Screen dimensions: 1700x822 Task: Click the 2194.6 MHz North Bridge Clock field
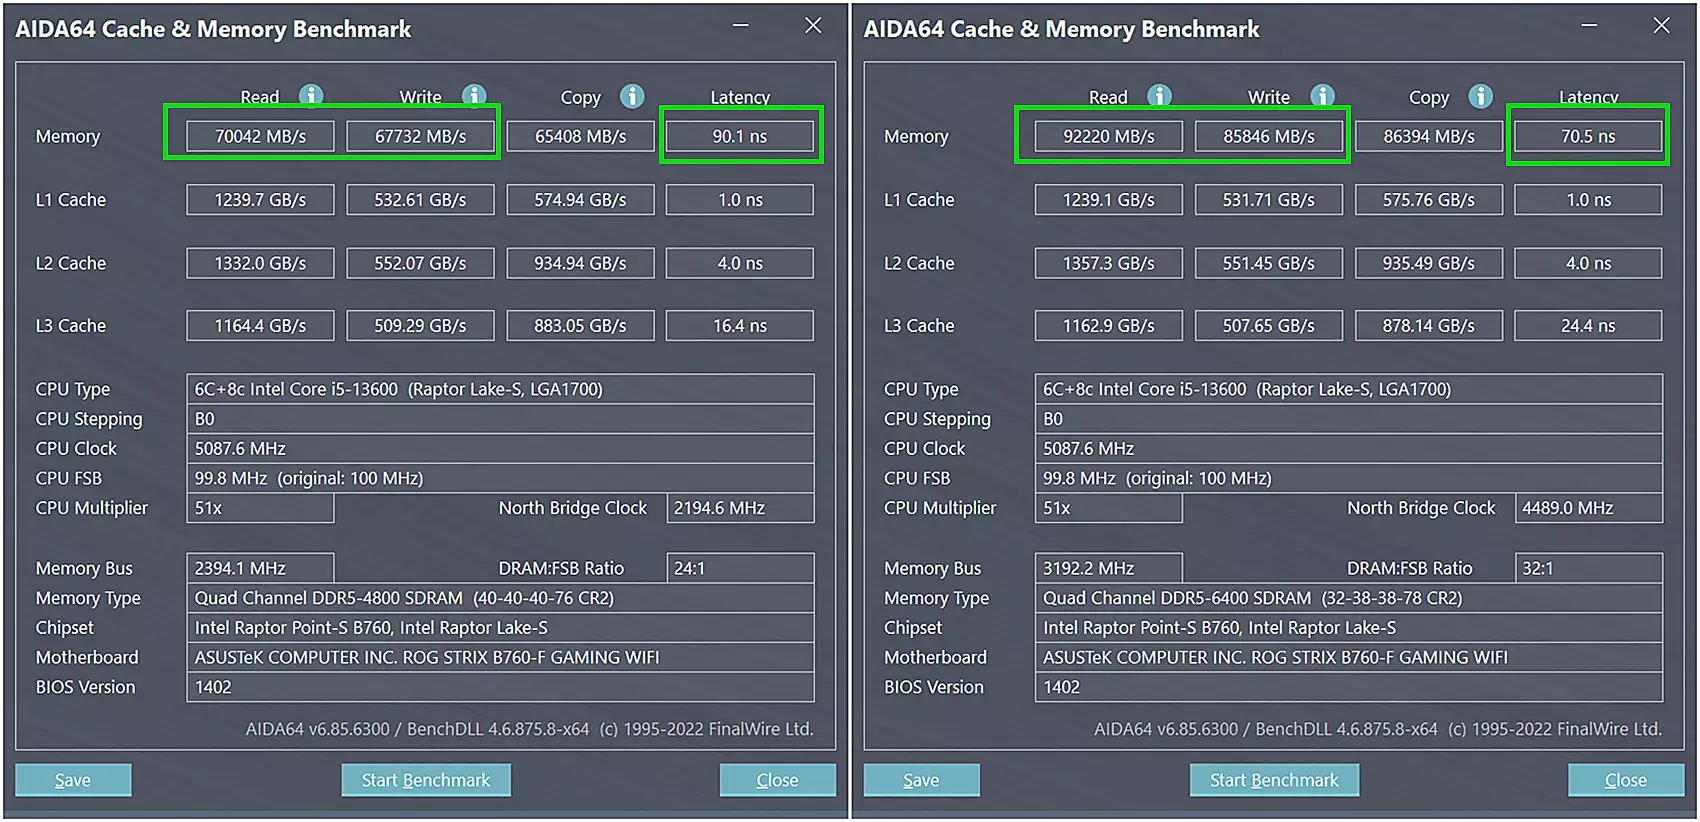(x=740, y=508)
